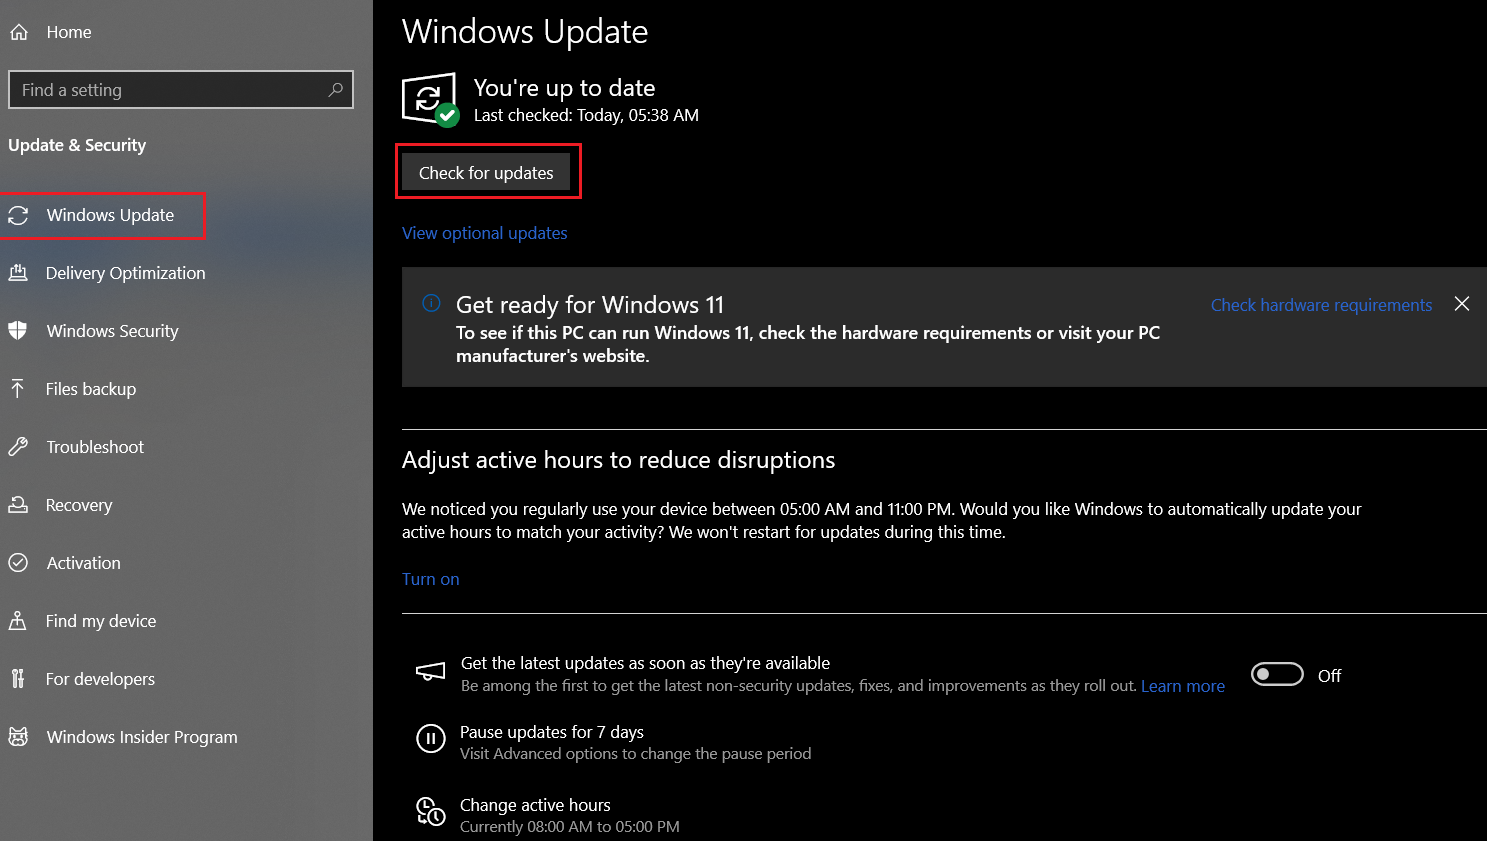The image size is (1487, 841).
Task: Click the Delivery Optimization icon
Action: (x=18, y=273)
